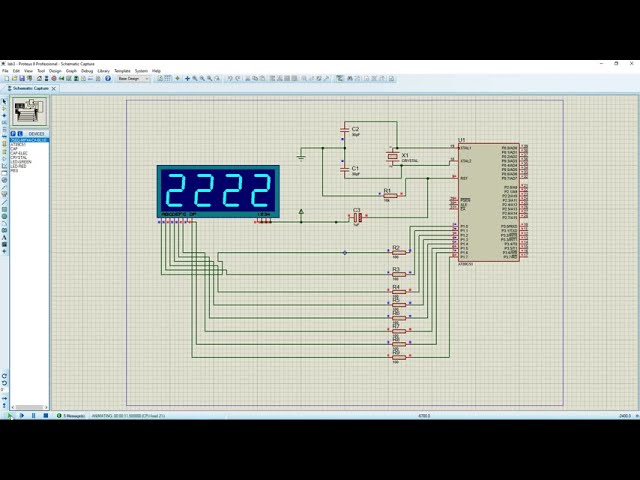Click the Save Design floppy icon

22,78
